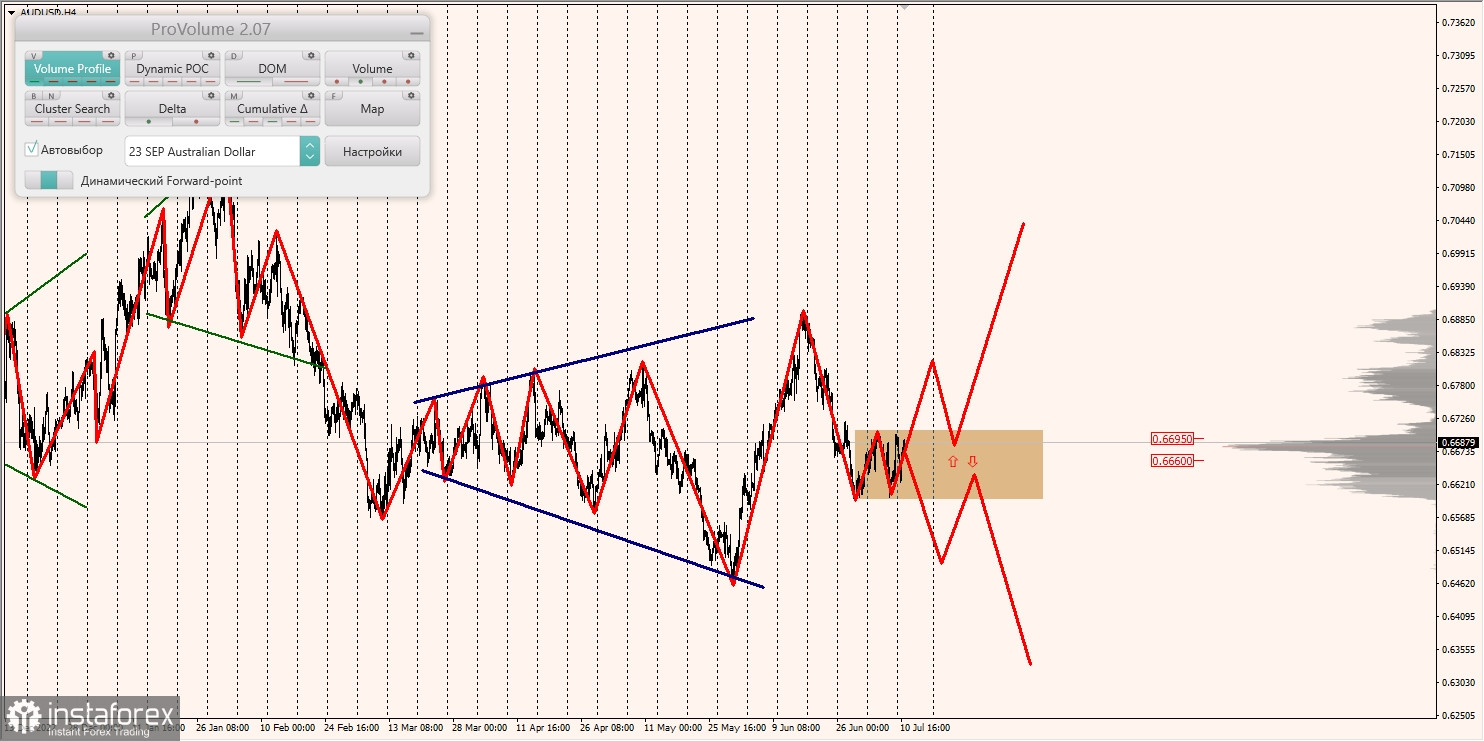Open Delta gear settings
The image size is (1484, 741).
211,95
